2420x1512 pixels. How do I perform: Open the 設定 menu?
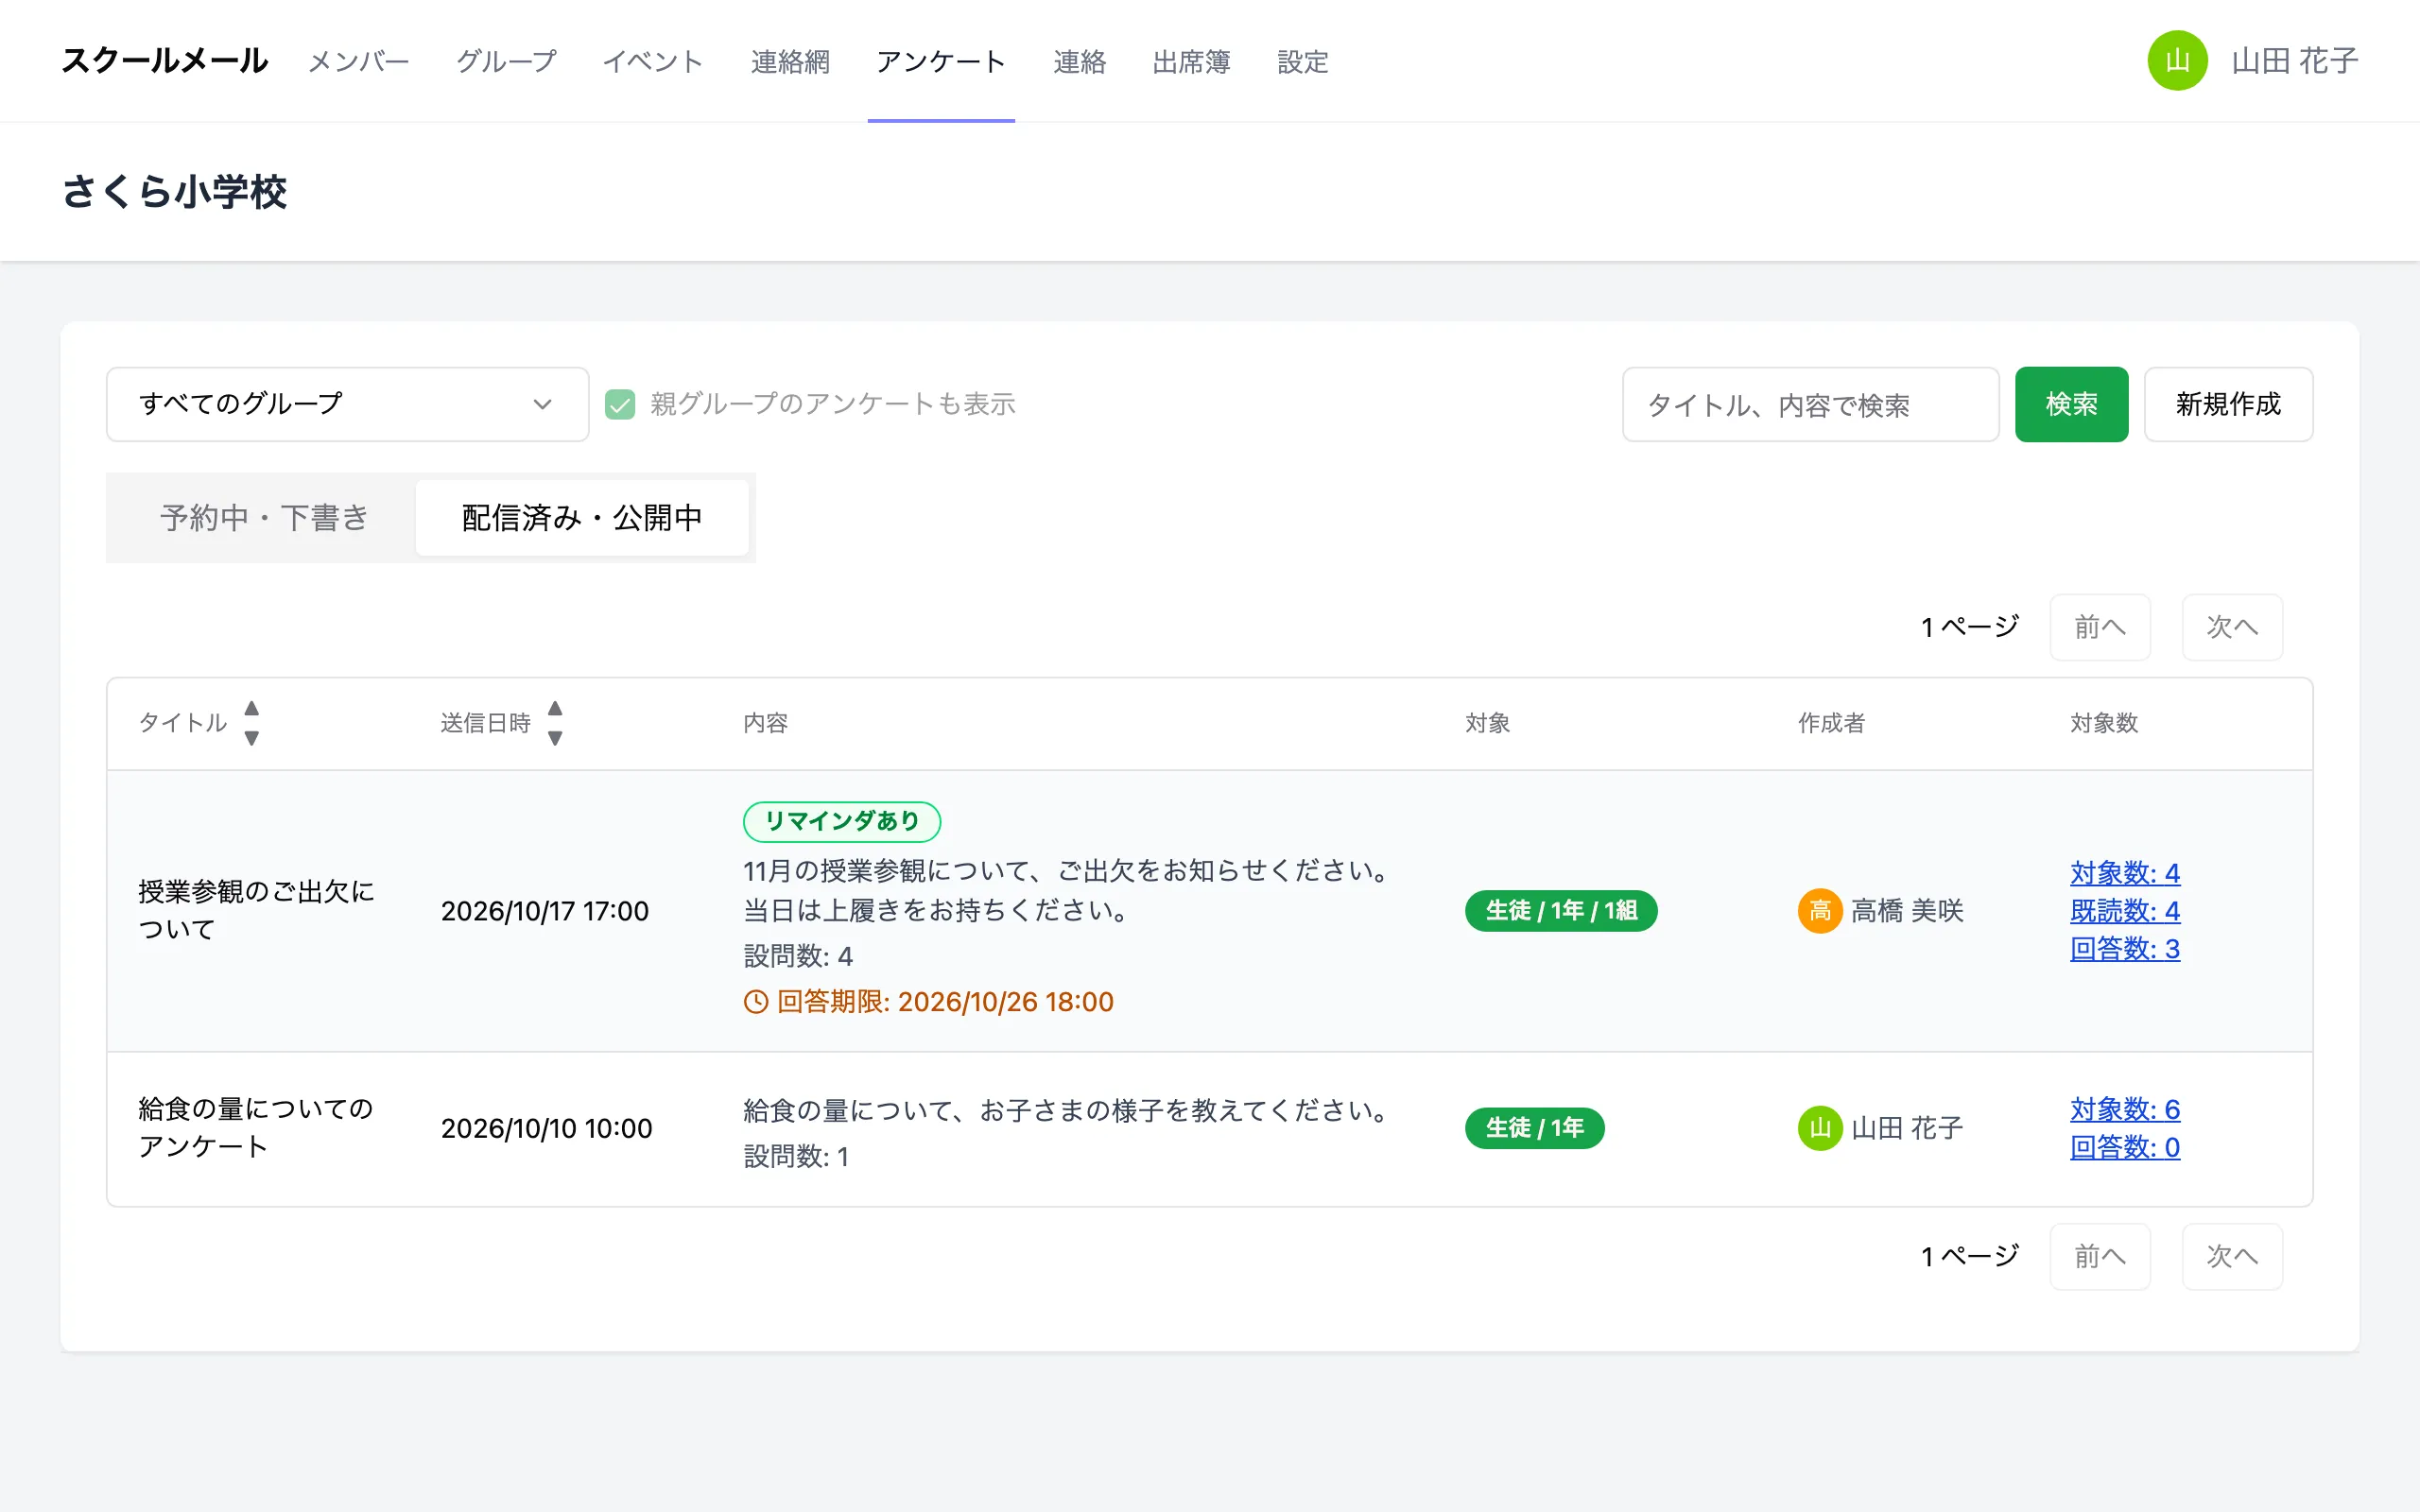1303,61
